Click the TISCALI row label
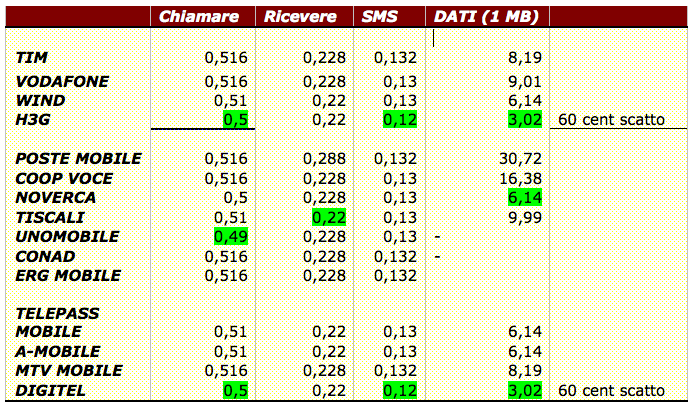The width and height of the screenshot is (696, 412). [50, 218]
